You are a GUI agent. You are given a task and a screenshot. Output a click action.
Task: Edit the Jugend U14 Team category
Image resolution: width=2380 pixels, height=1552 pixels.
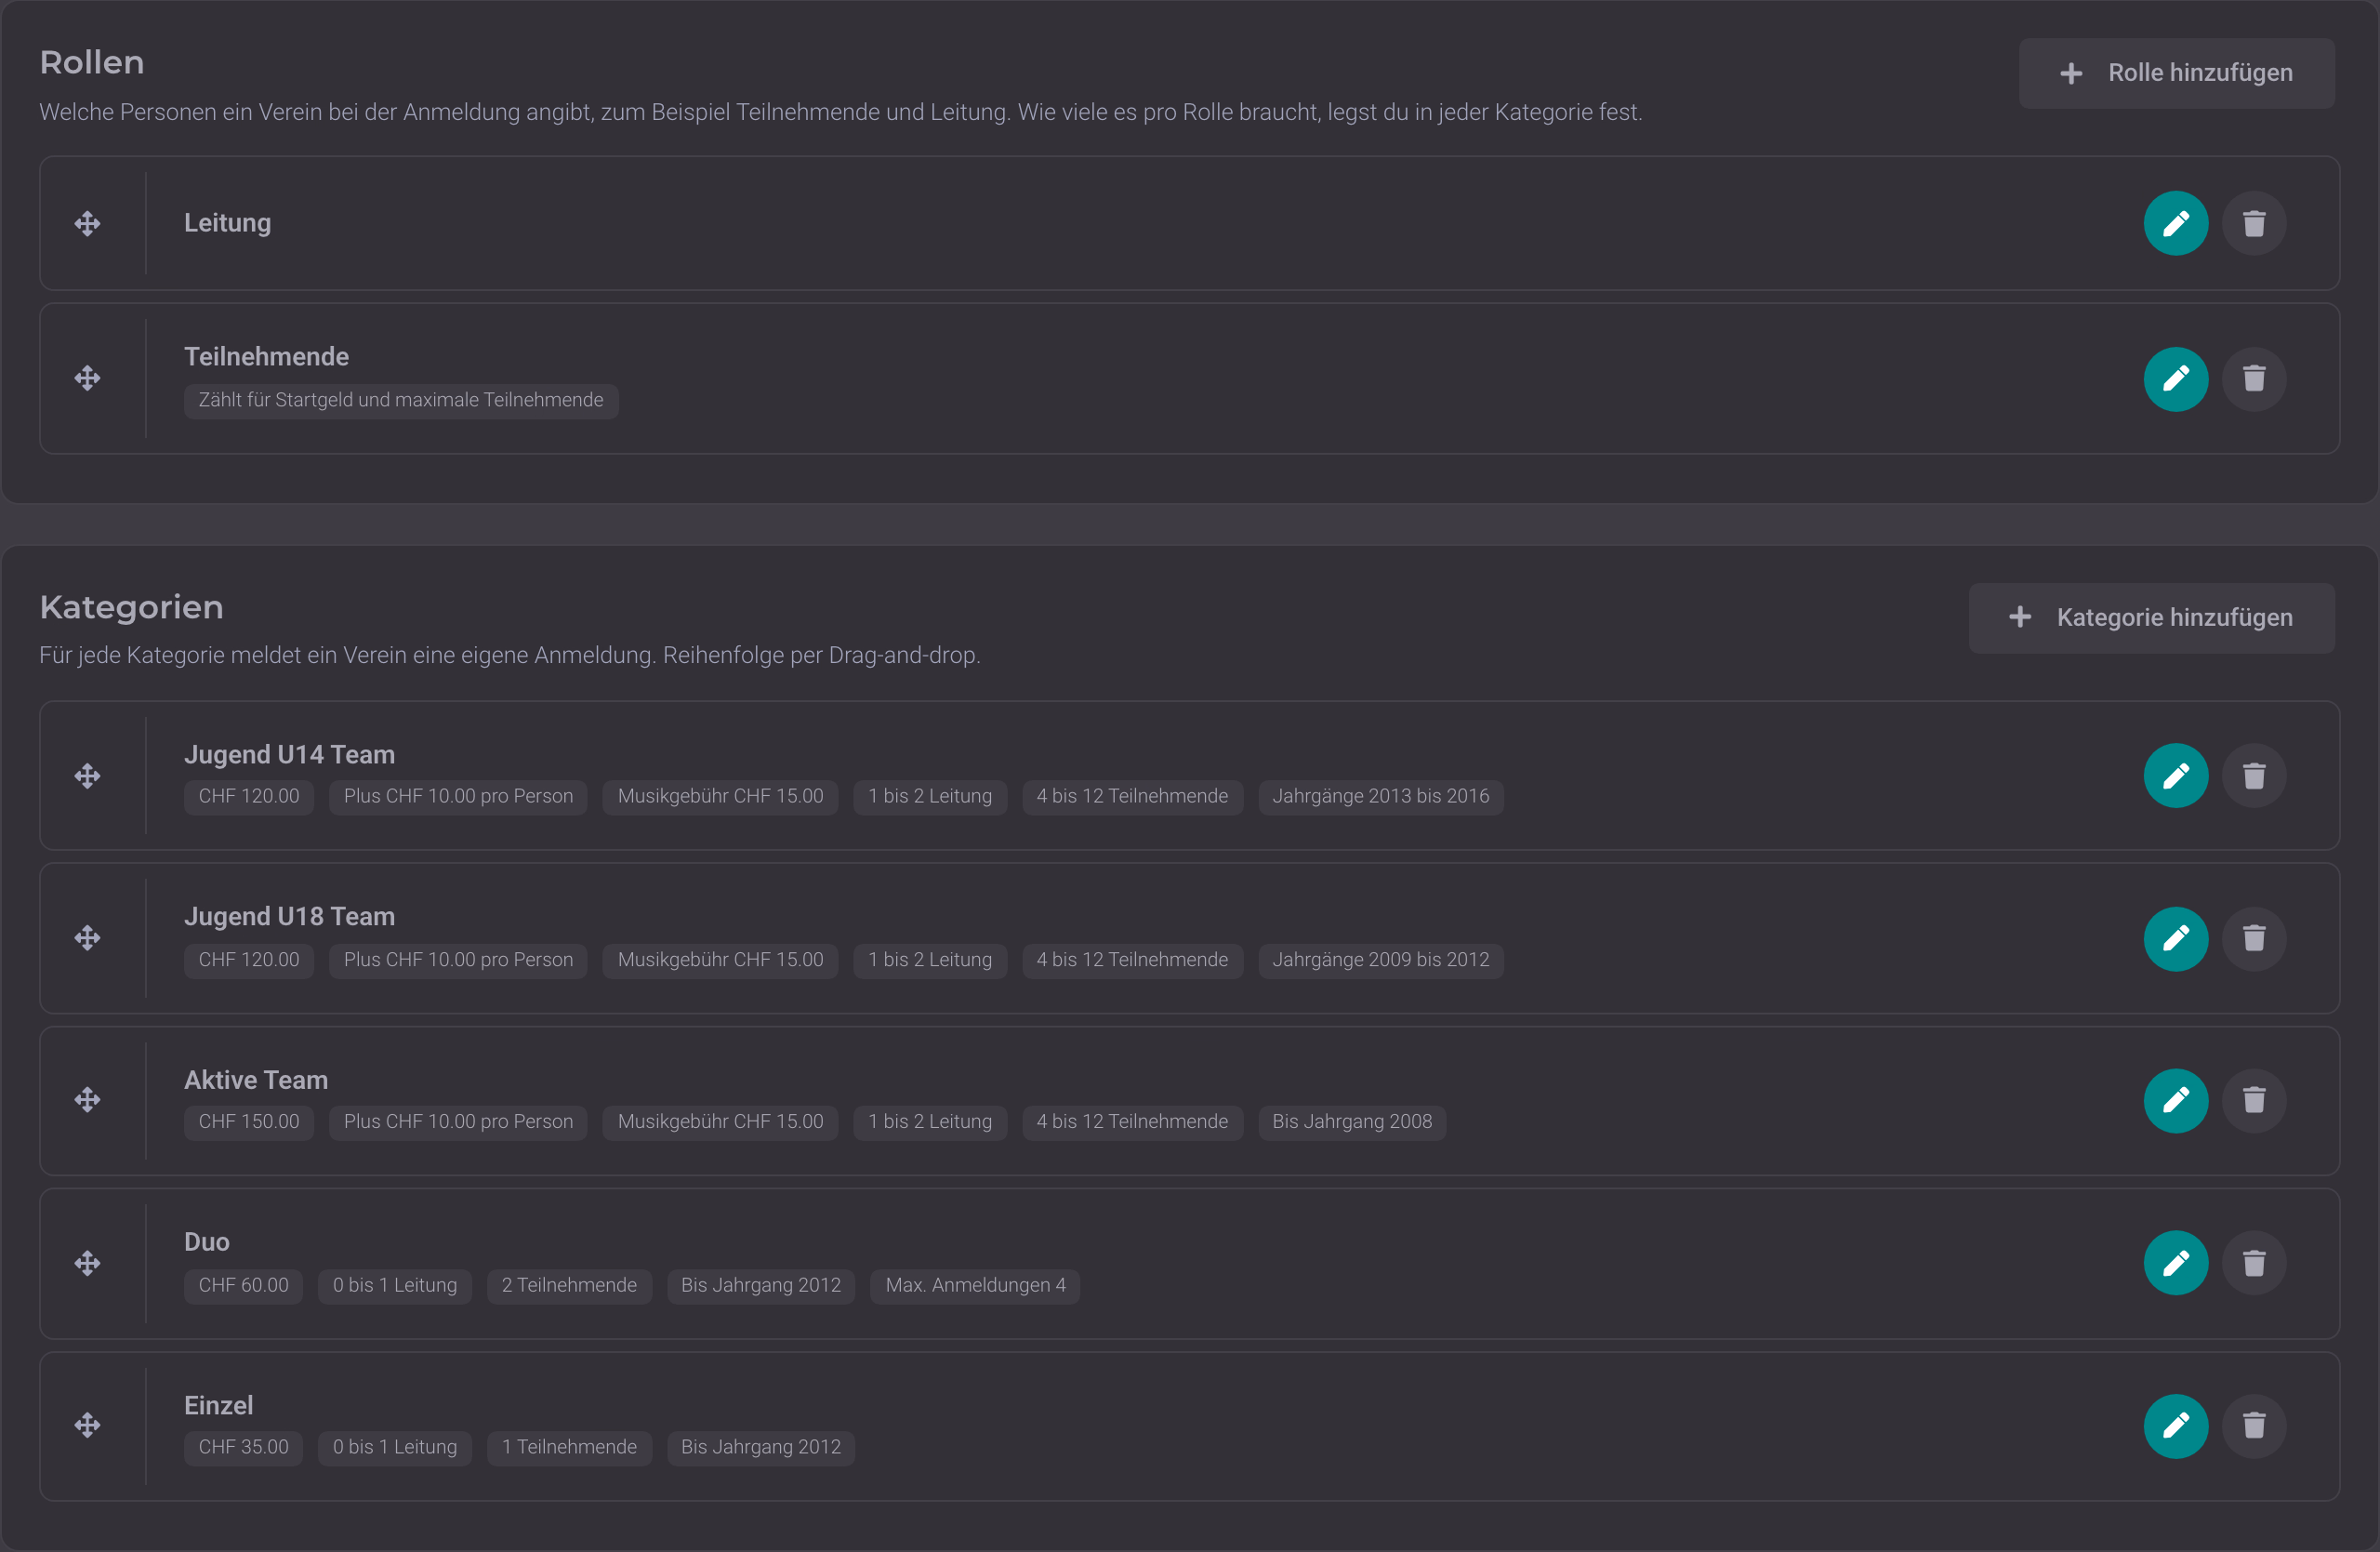coord(2175,776)
